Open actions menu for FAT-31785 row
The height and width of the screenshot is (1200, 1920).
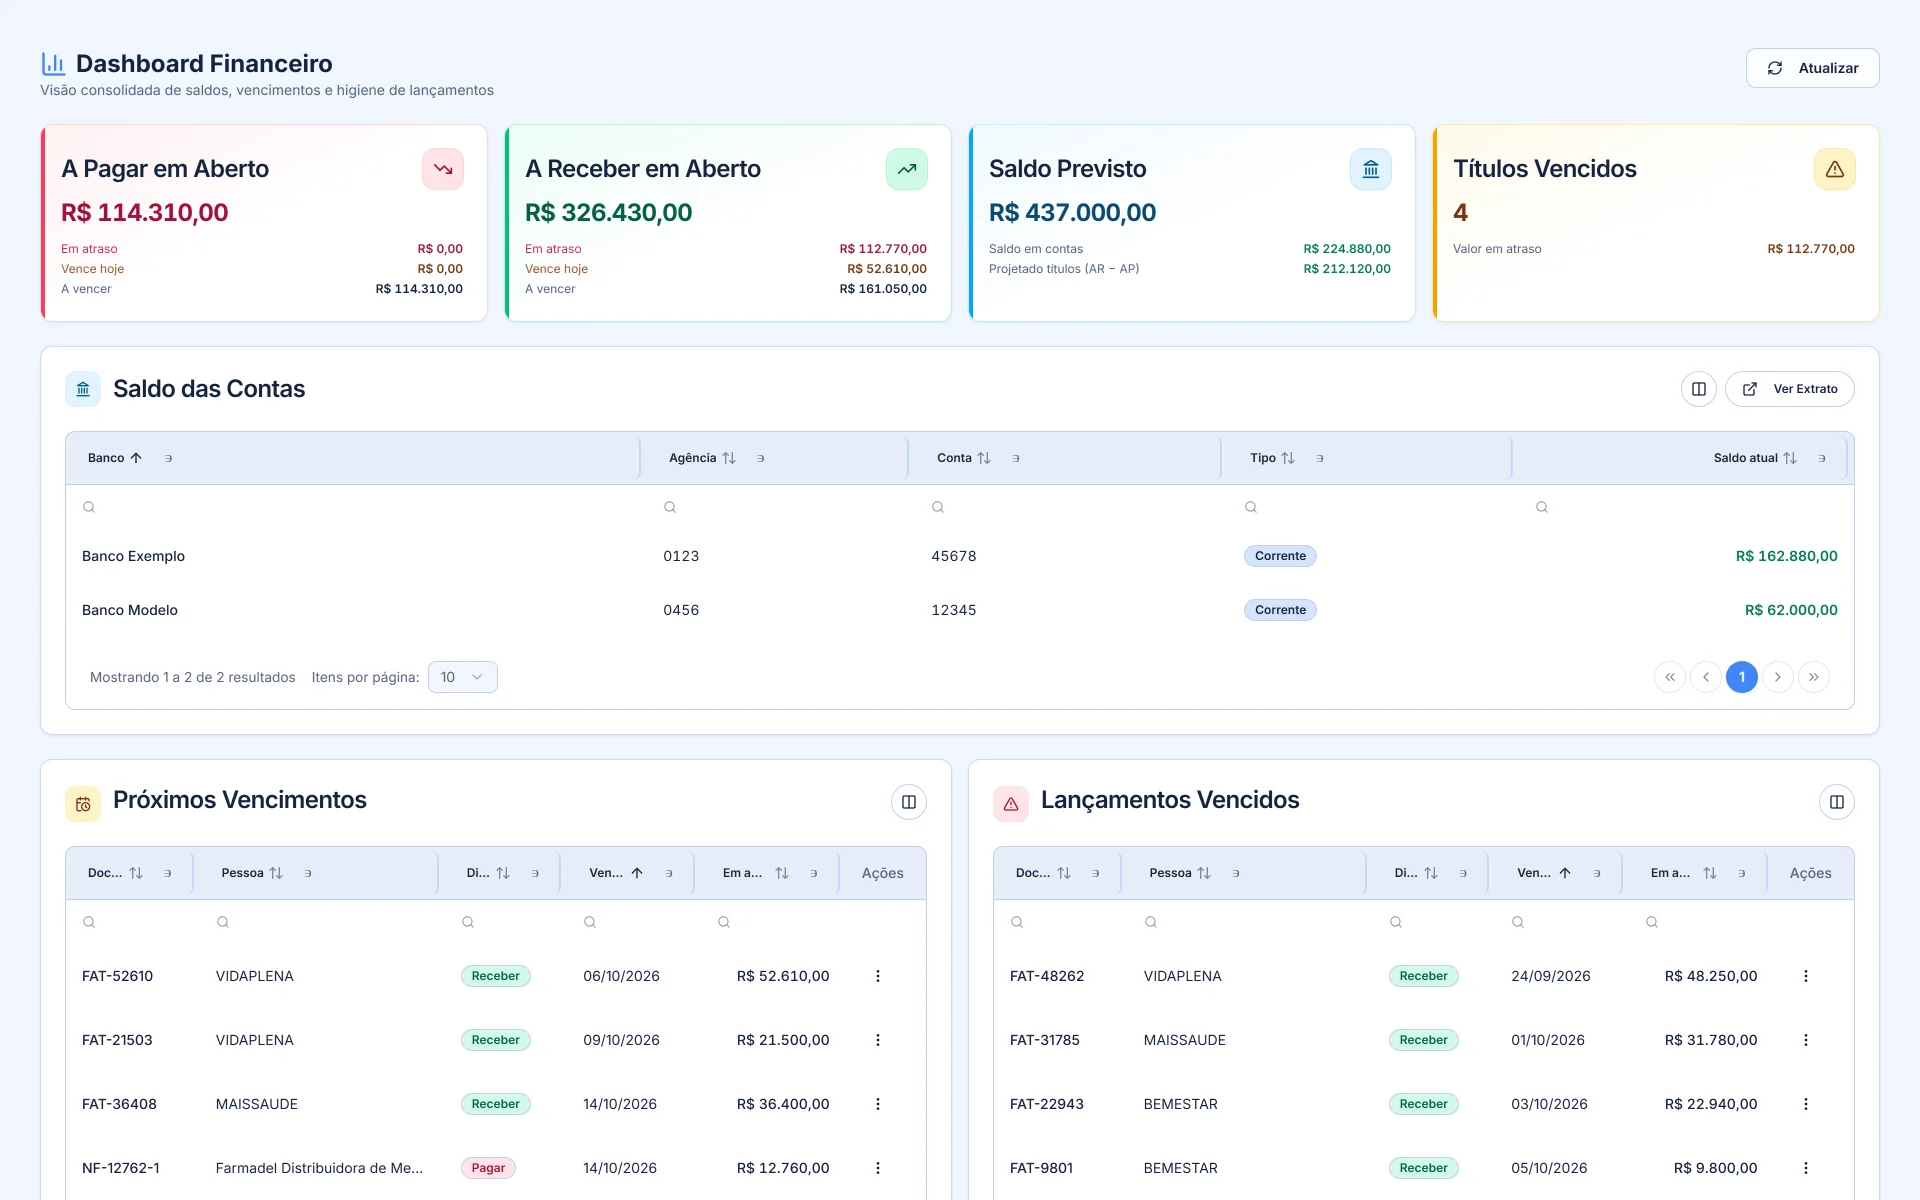(1806, 1040)
